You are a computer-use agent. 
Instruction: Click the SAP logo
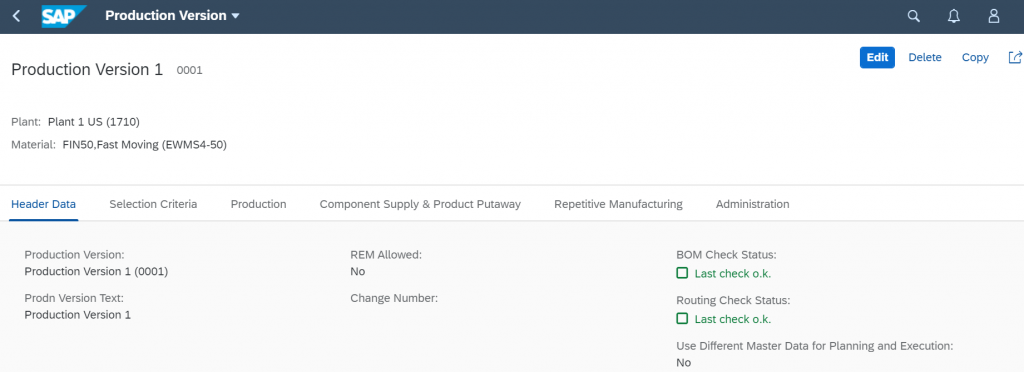coord(63,16)
